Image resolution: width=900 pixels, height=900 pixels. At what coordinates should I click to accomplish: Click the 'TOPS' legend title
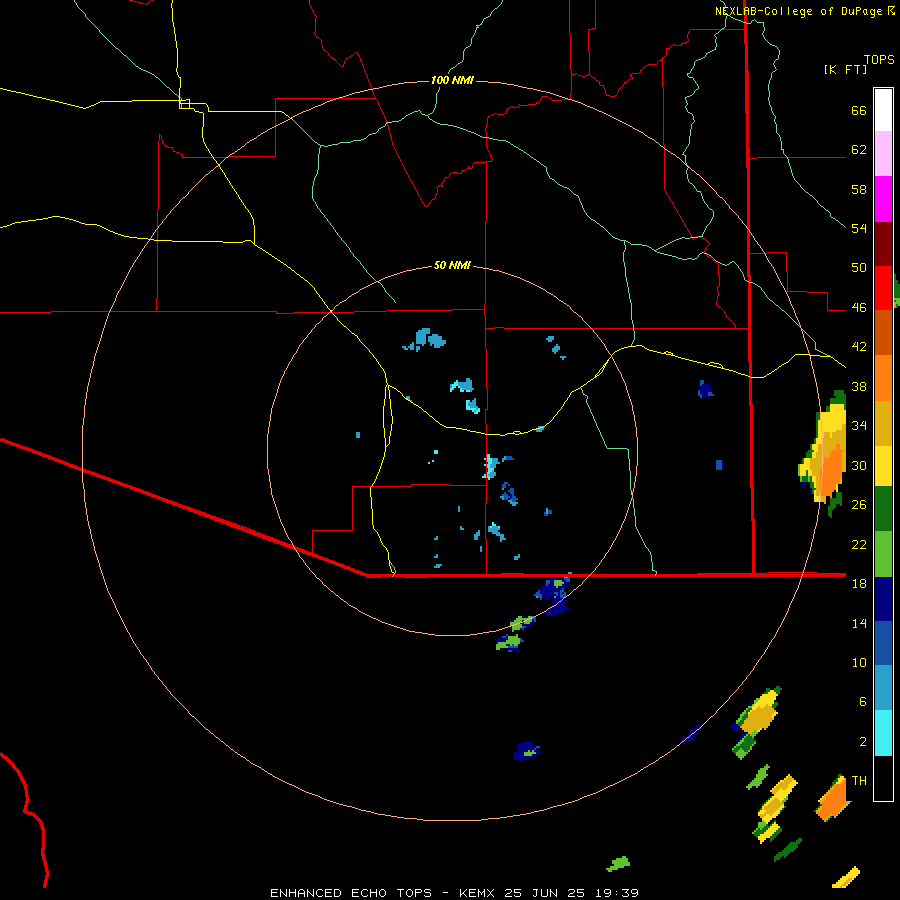pos(879,59)
